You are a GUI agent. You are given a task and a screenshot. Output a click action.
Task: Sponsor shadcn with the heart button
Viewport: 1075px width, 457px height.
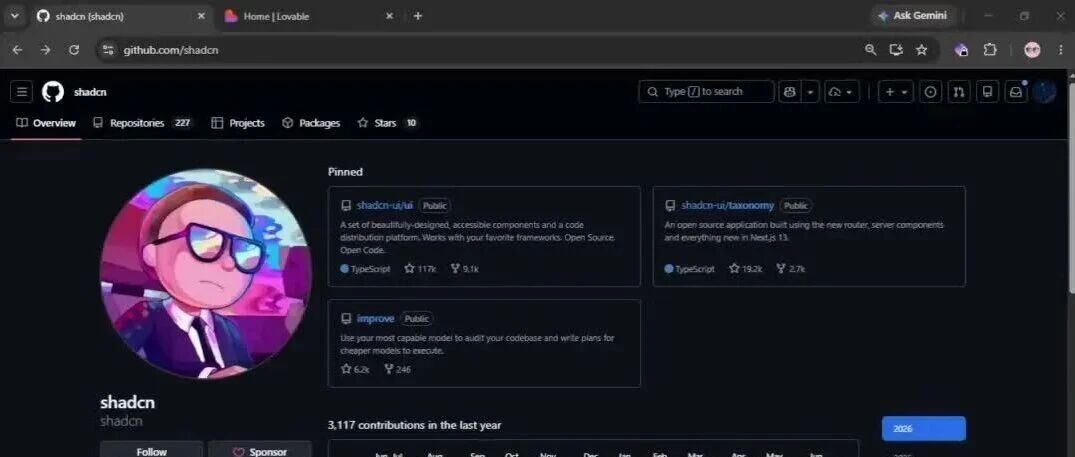[260, 449]
